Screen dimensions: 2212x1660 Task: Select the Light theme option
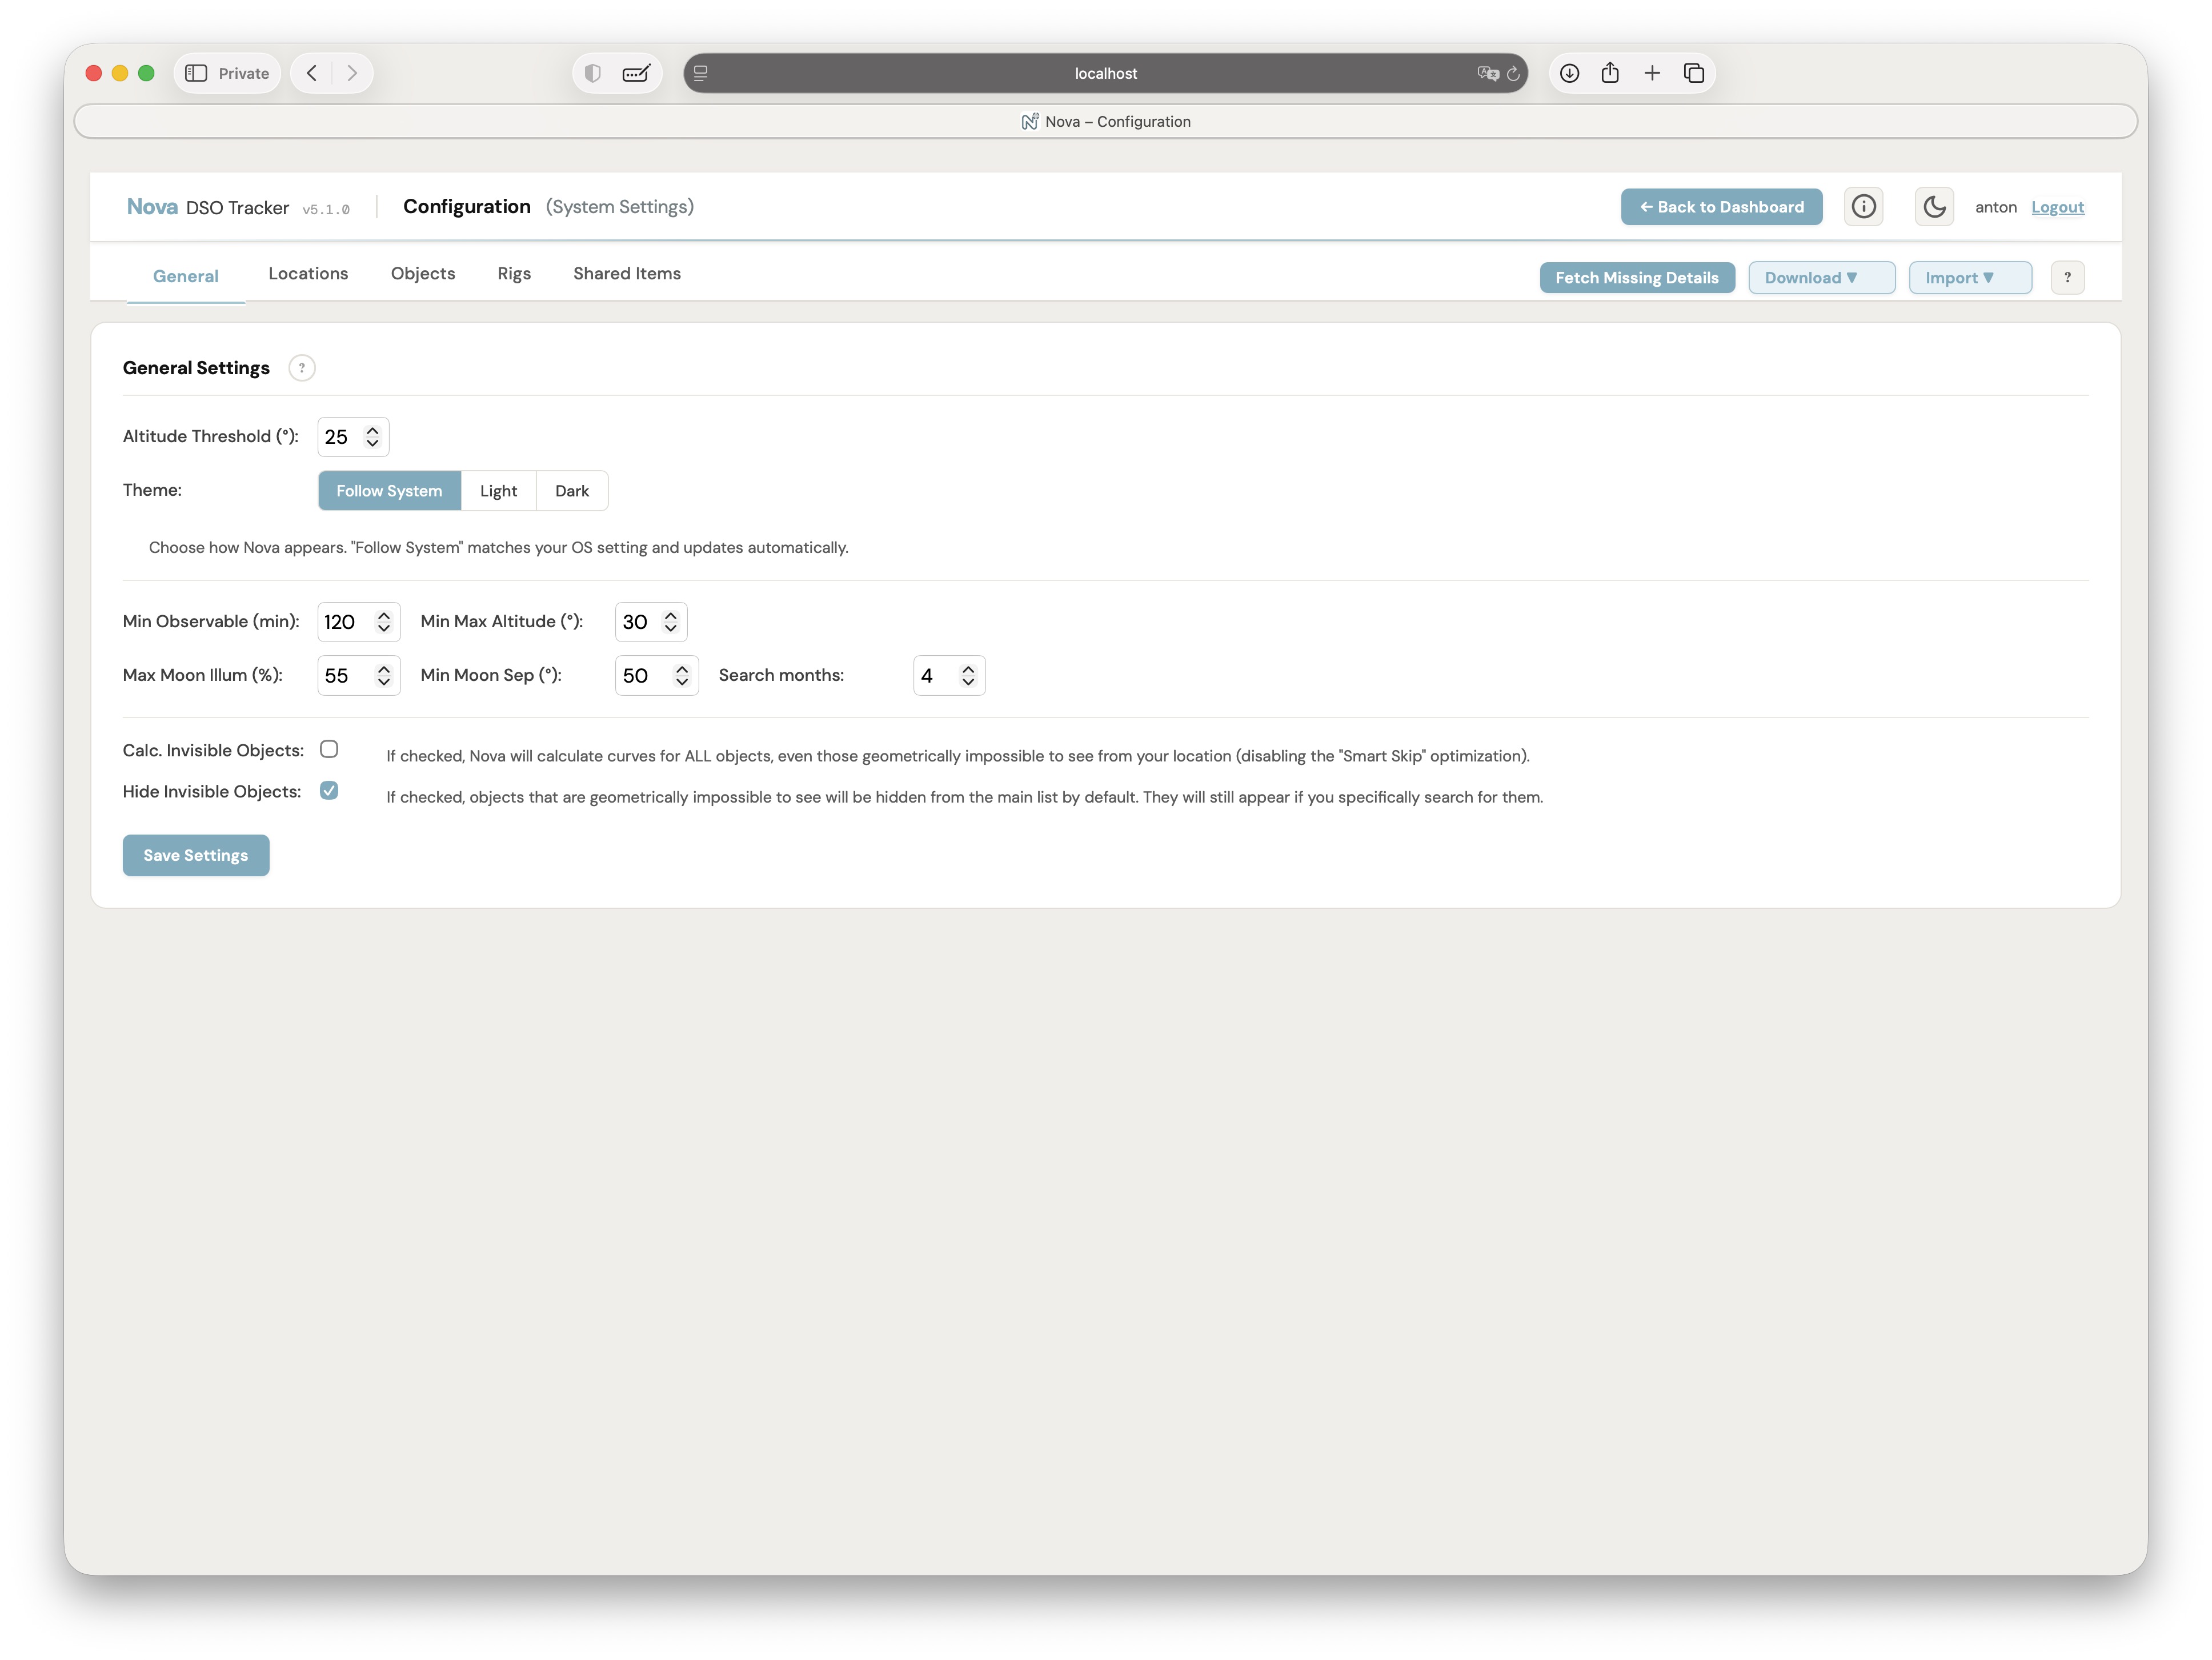click(x=498, y=491)
